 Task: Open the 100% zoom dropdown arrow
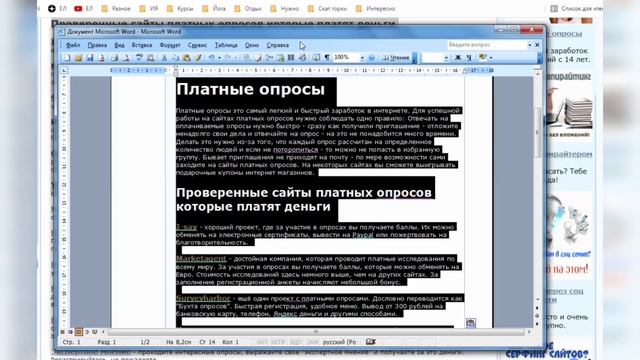[362, 58]
